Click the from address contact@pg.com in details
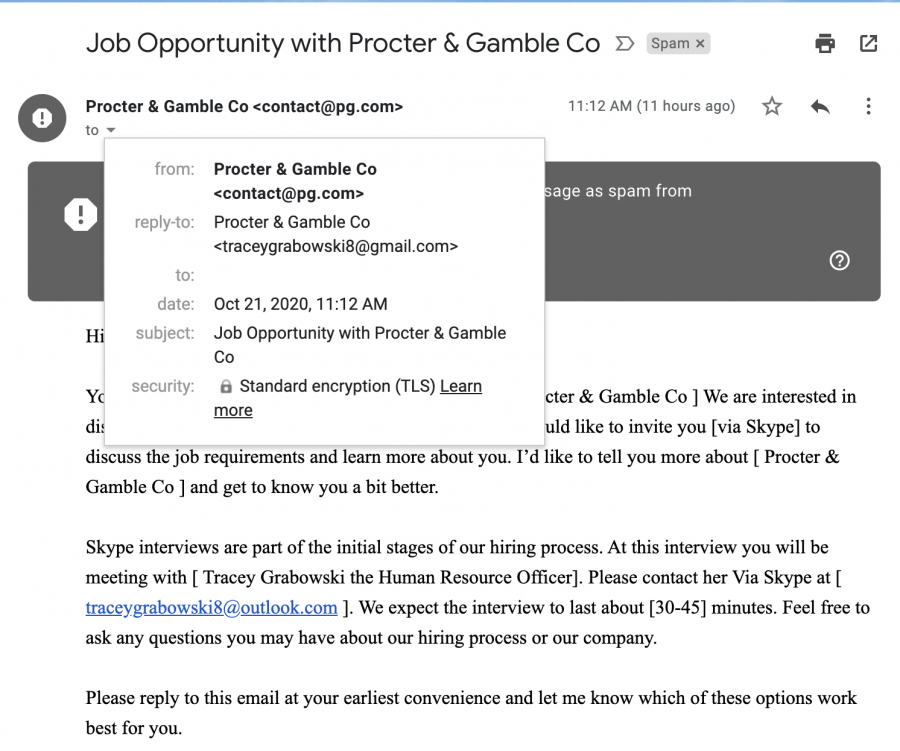This screenshot has height=751, width=900. pos(289,193)
